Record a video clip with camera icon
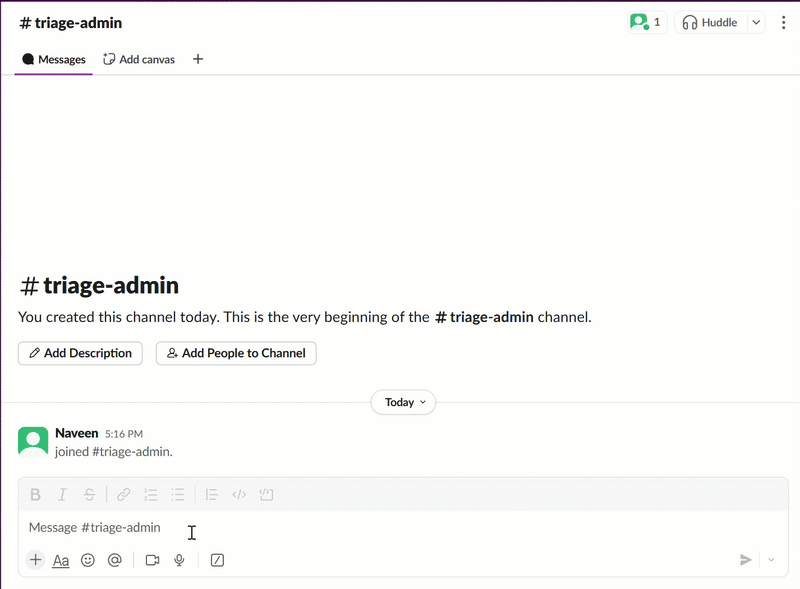This screenshot has width=800, height=589. pyautogui.click(x=152, y=560)
